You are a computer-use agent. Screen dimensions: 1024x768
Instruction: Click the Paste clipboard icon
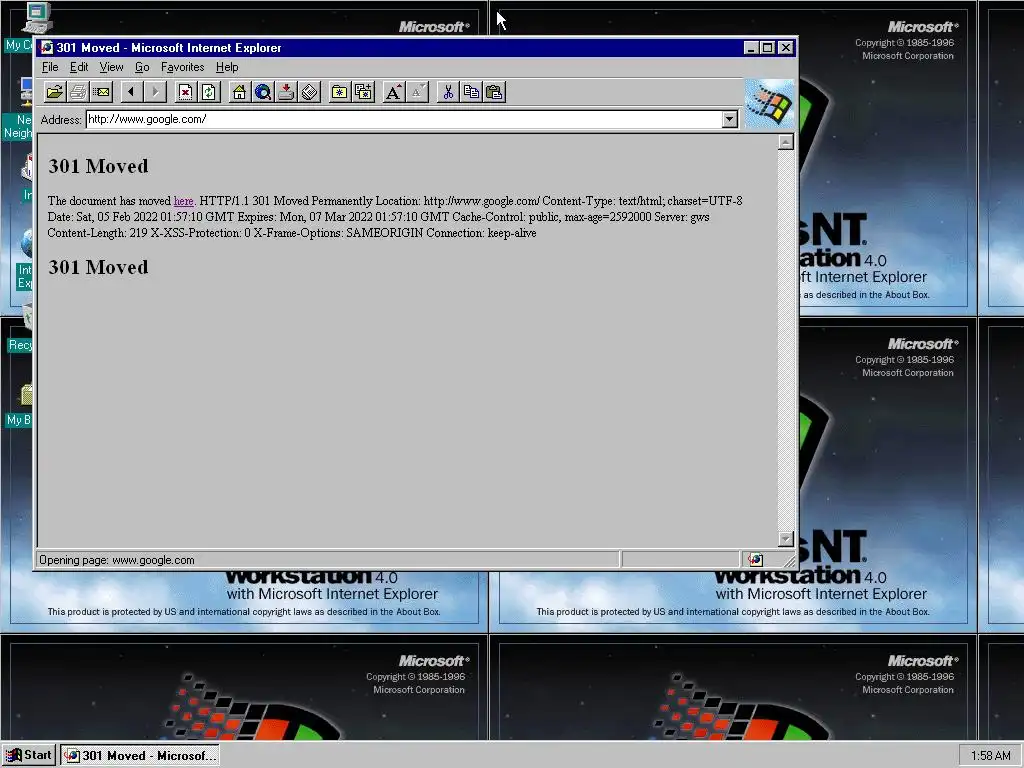[x=494, y=92]
